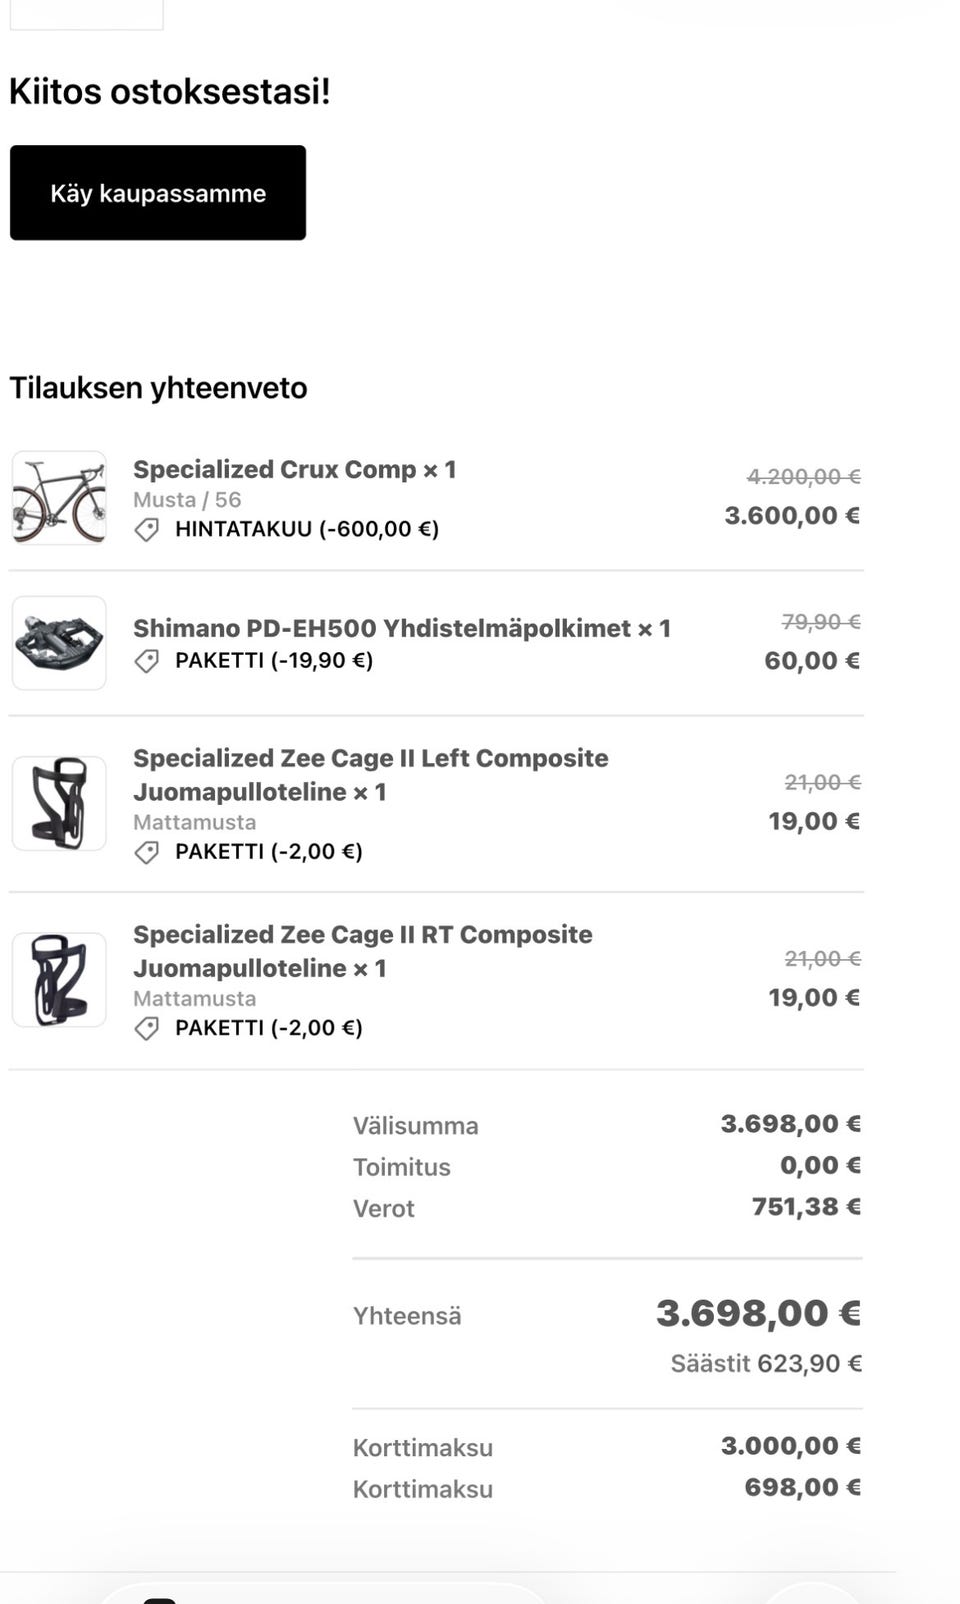960x1604 pixels.
Task: Open the Zee Cage II Left bottle cage image
Action: [x=59, y=803]
